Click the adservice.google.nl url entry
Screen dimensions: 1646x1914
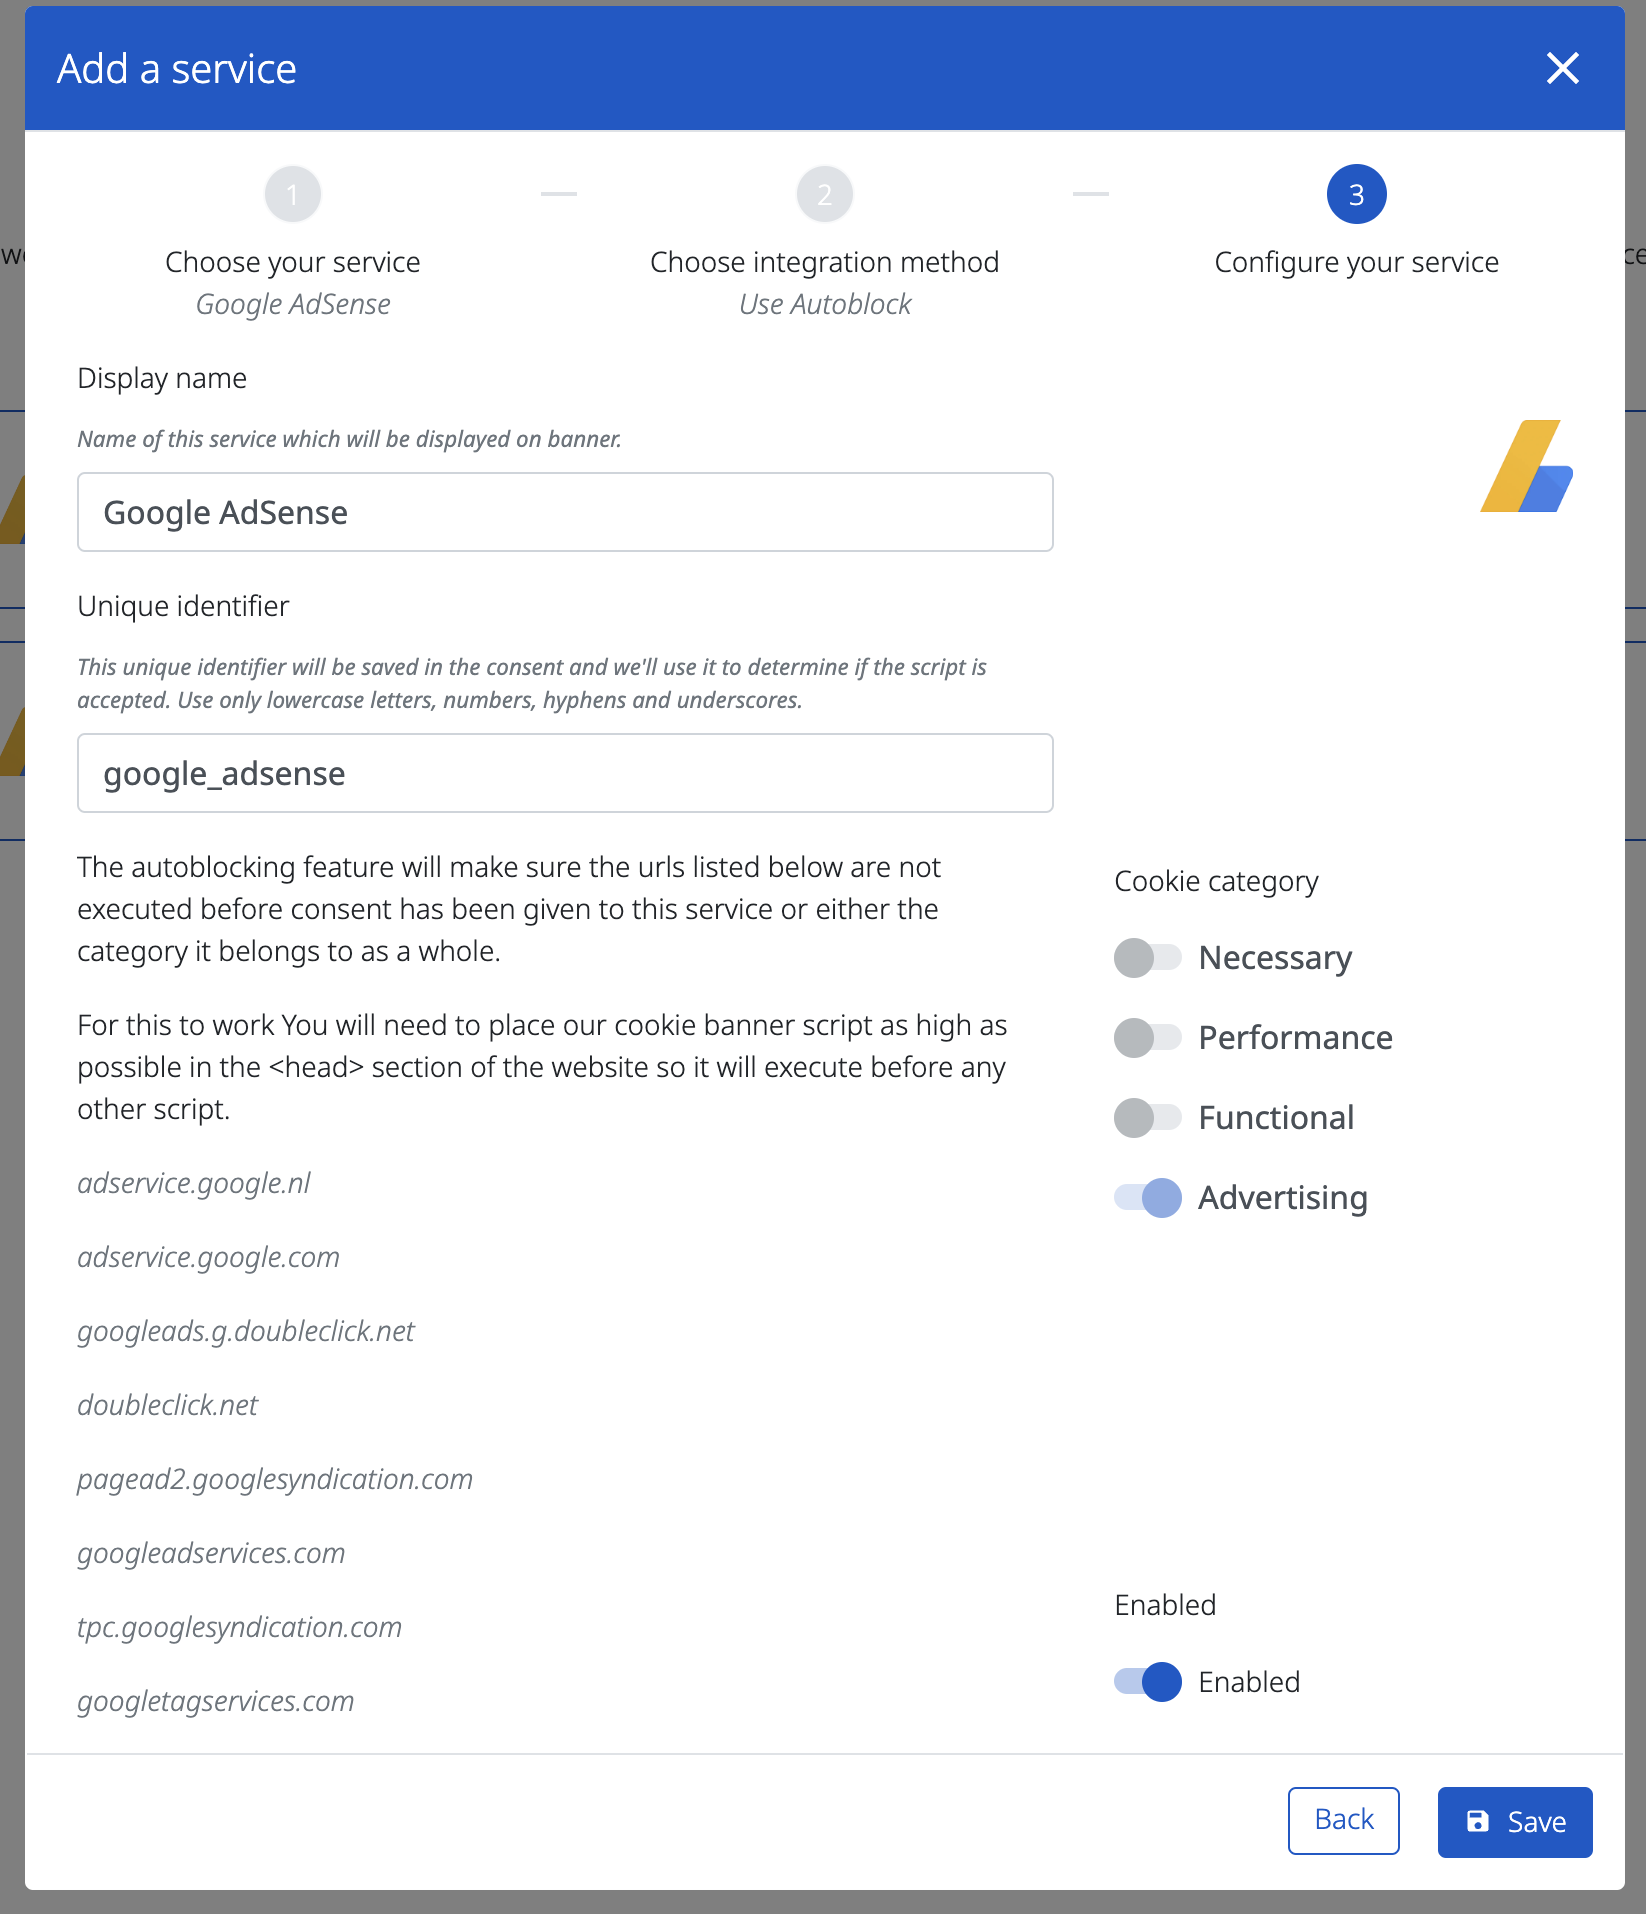click(194, 1183)
